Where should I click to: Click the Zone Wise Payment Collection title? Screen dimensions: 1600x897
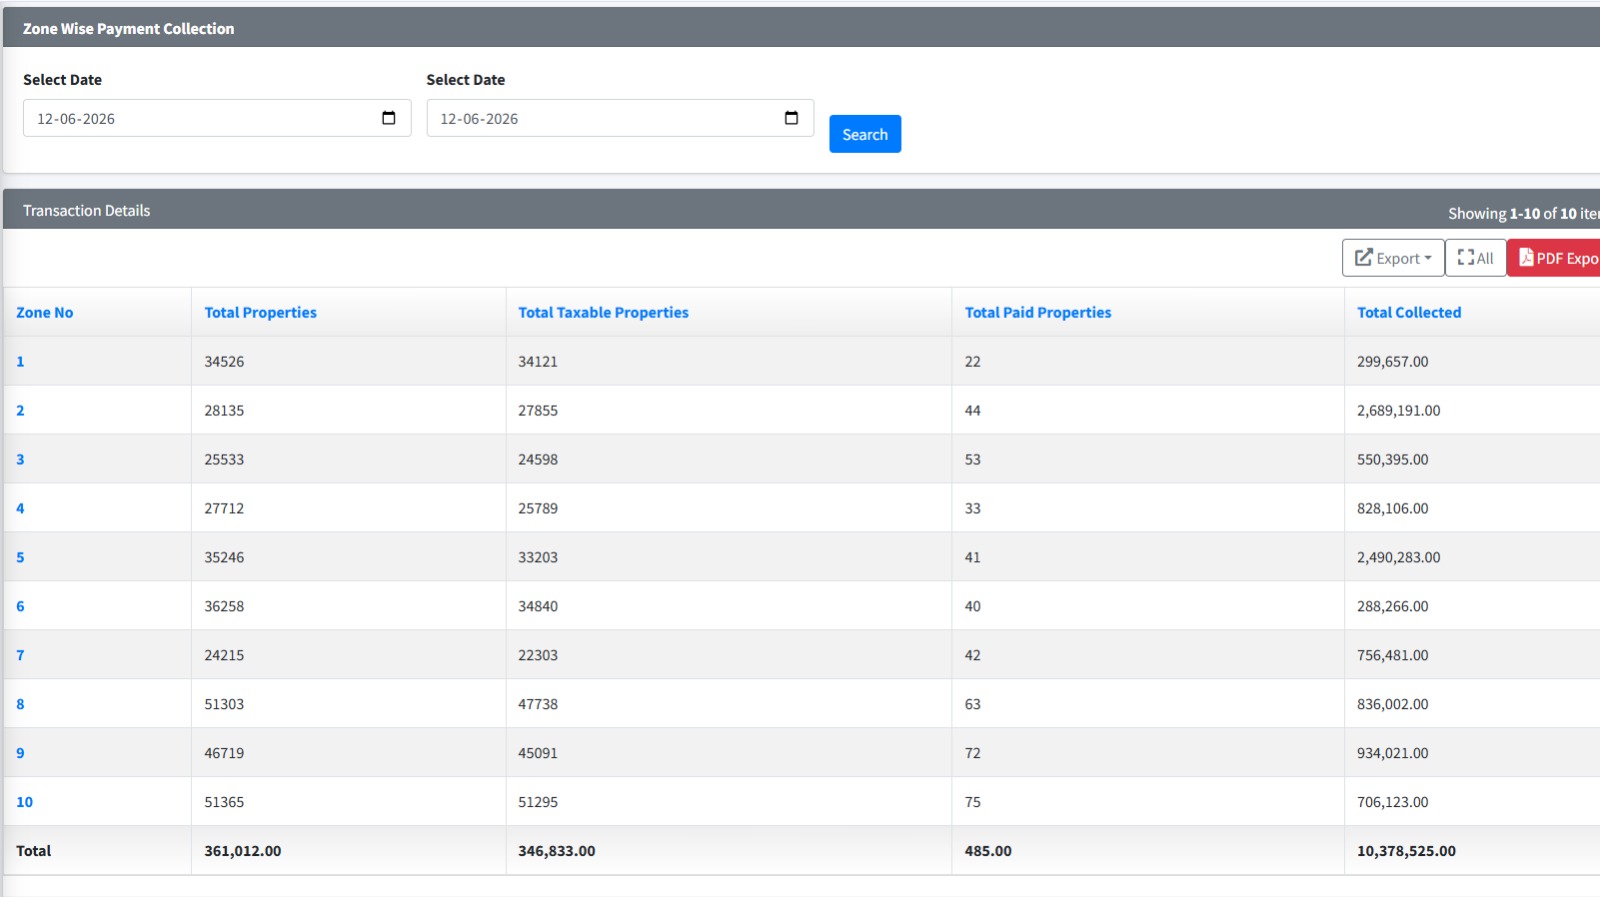[x=128, y=28]
